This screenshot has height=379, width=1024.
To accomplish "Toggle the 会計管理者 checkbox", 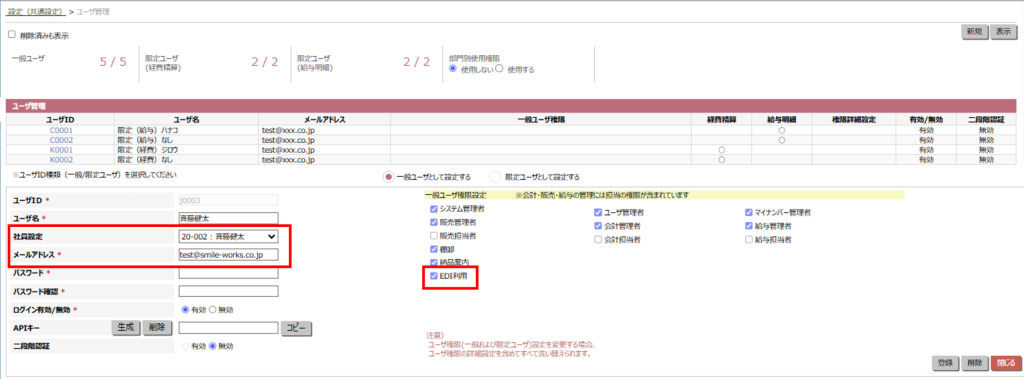I will [x=598, y=225].
